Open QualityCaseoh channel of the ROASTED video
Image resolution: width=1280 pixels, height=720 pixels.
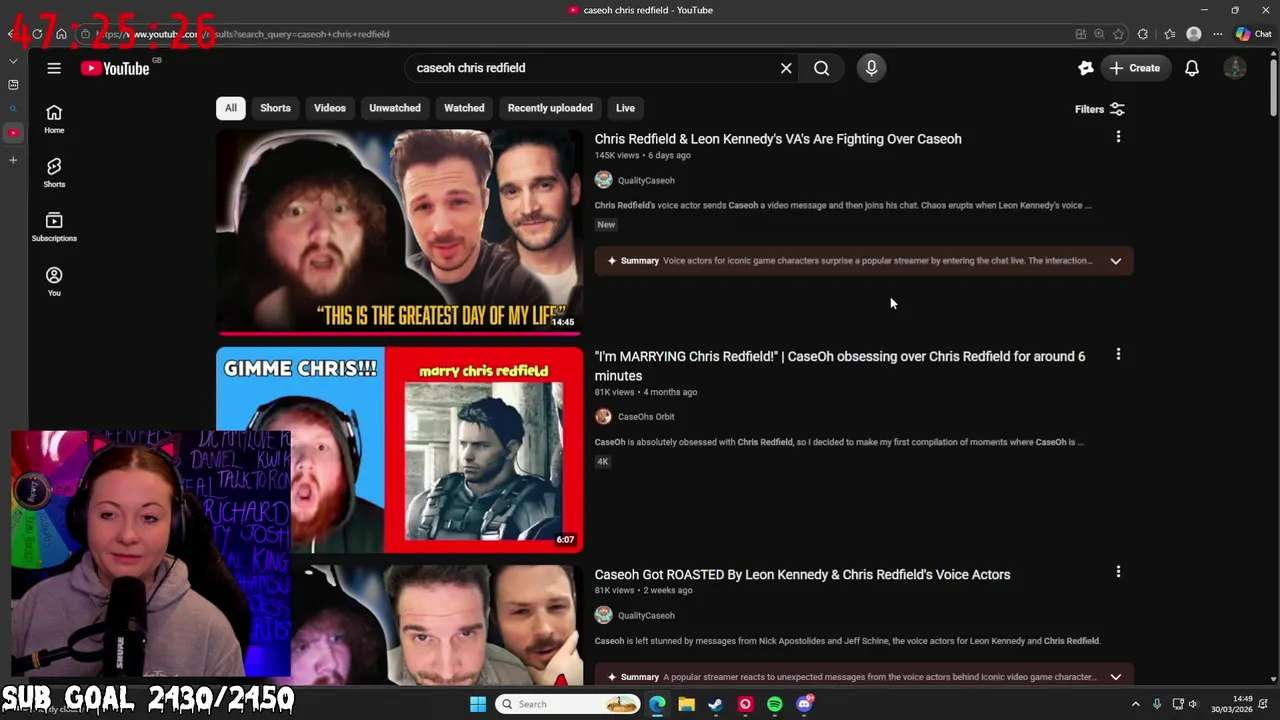tap(646, 615)
